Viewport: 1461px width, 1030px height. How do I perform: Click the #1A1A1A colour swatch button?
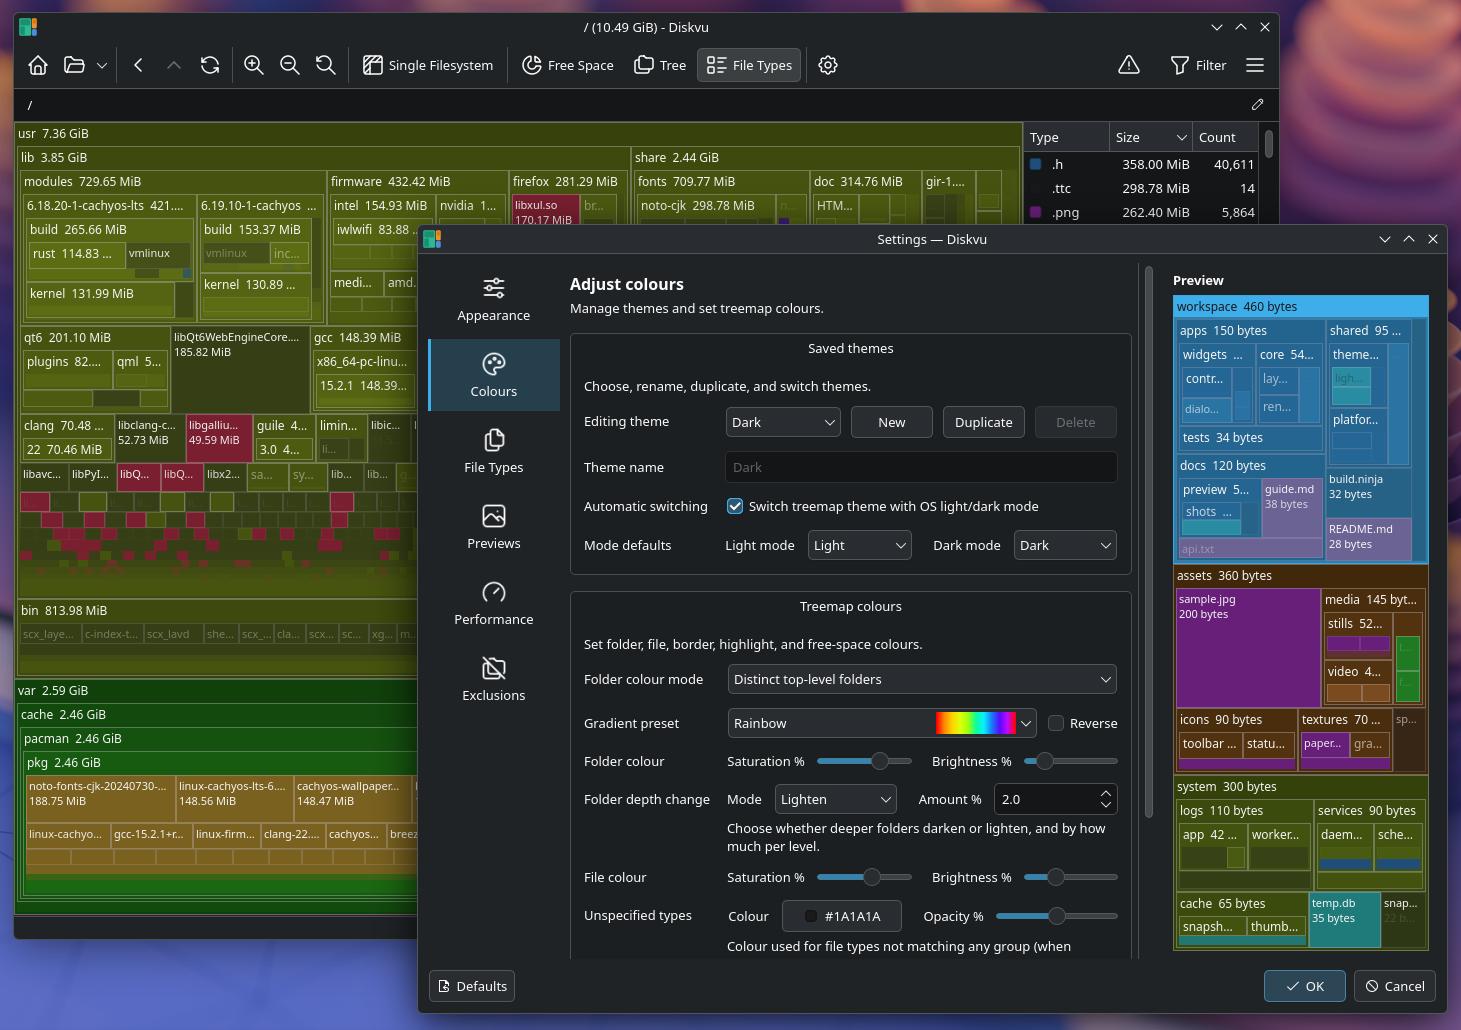[x=842, y=916]
